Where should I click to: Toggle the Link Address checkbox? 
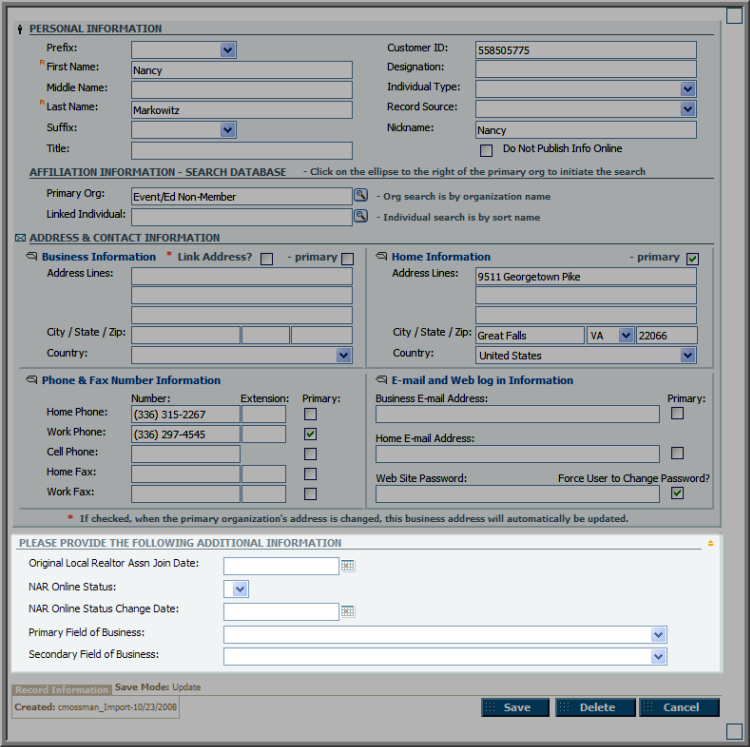[x=266, y=259]
